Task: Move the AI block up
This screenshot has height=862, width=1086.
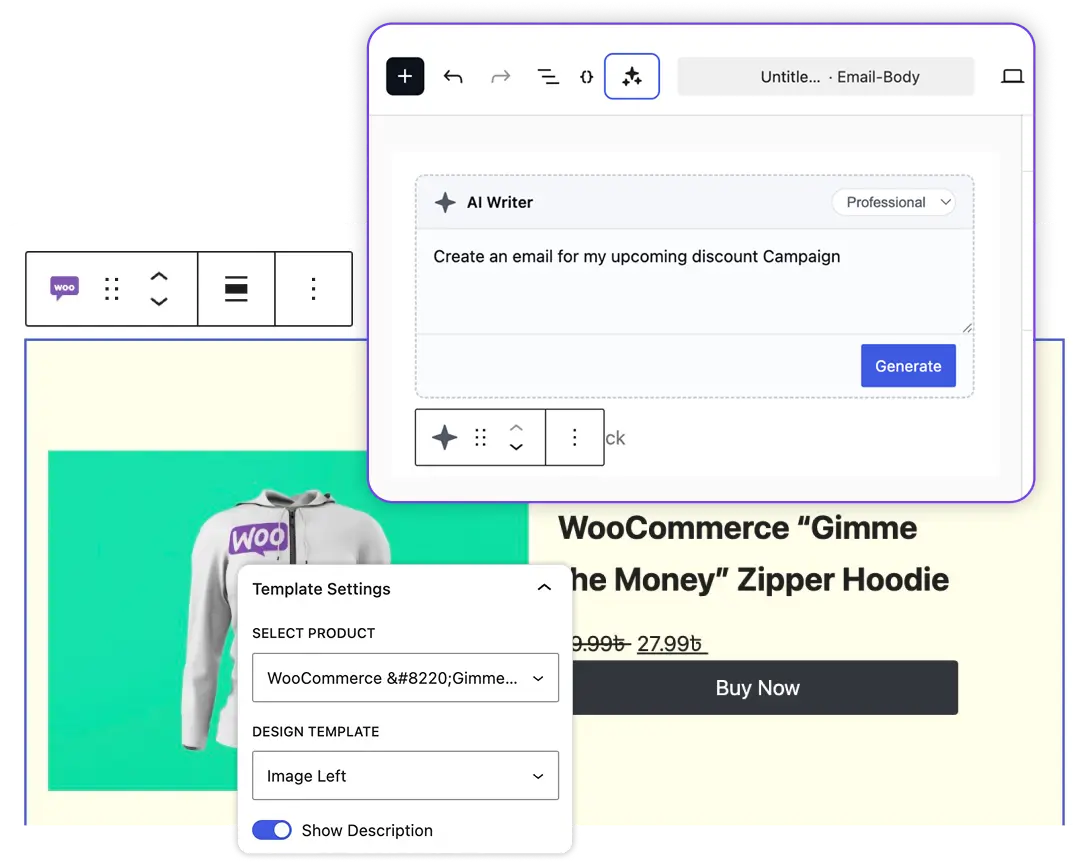Action: click(516, 428)
